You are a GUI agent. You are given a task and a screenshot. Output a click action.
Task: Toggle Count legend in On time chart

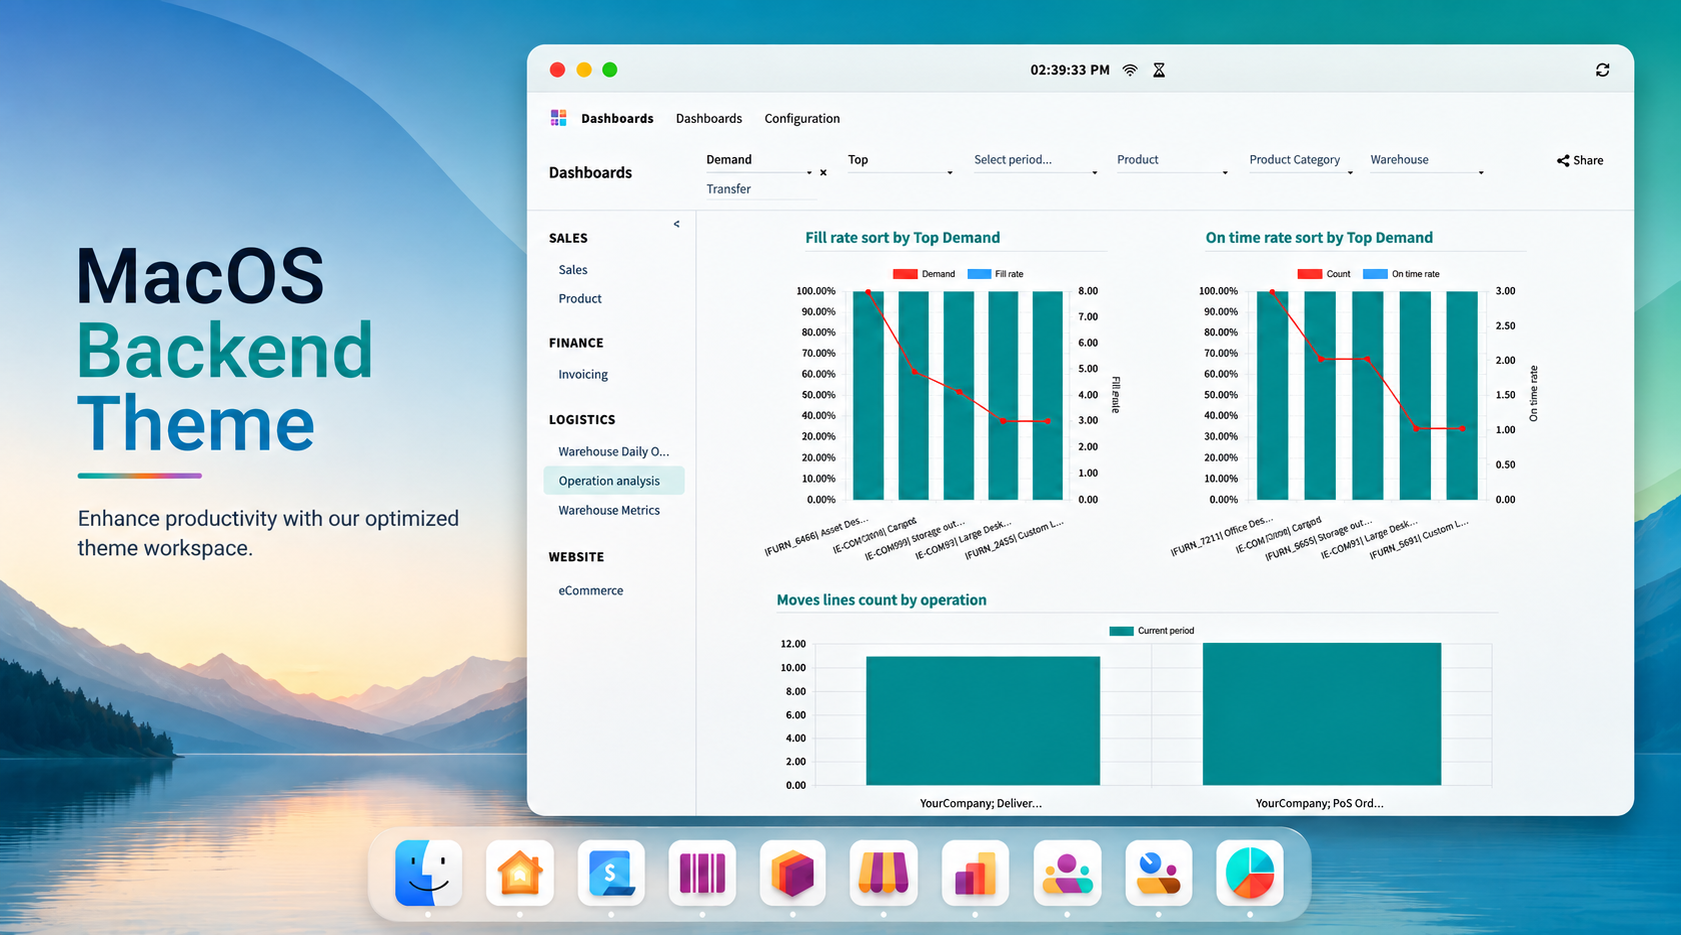point(1324,274)
